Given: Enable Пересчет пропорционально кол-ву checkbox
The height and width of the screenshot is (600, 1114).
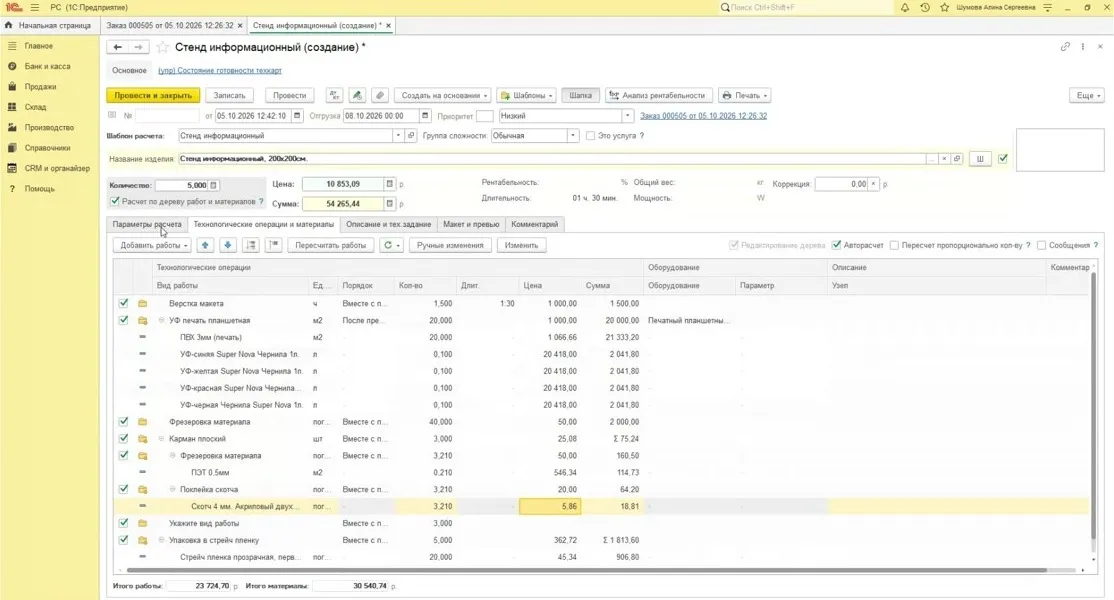Looking at the screenshot, I should click(894, 245).
